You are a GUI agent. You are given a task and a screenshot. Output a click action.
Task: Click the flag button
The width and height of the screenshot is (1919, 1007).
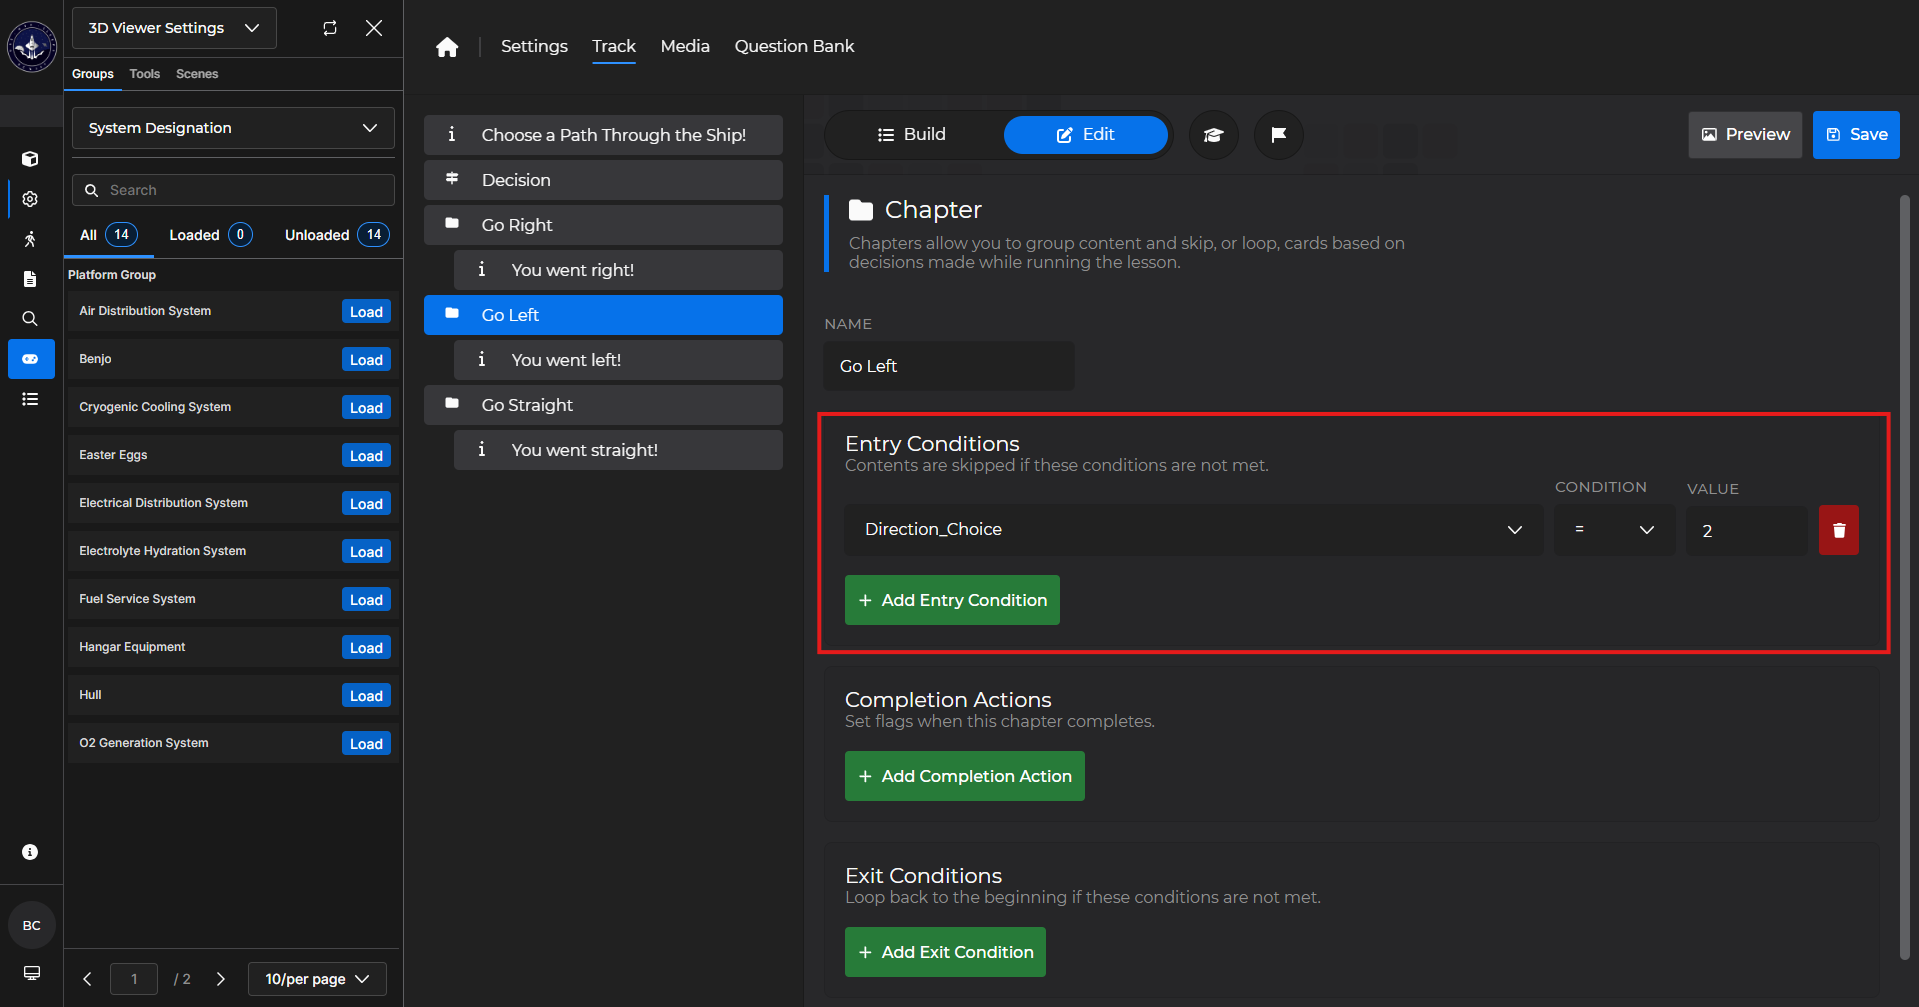(1279, 135)
